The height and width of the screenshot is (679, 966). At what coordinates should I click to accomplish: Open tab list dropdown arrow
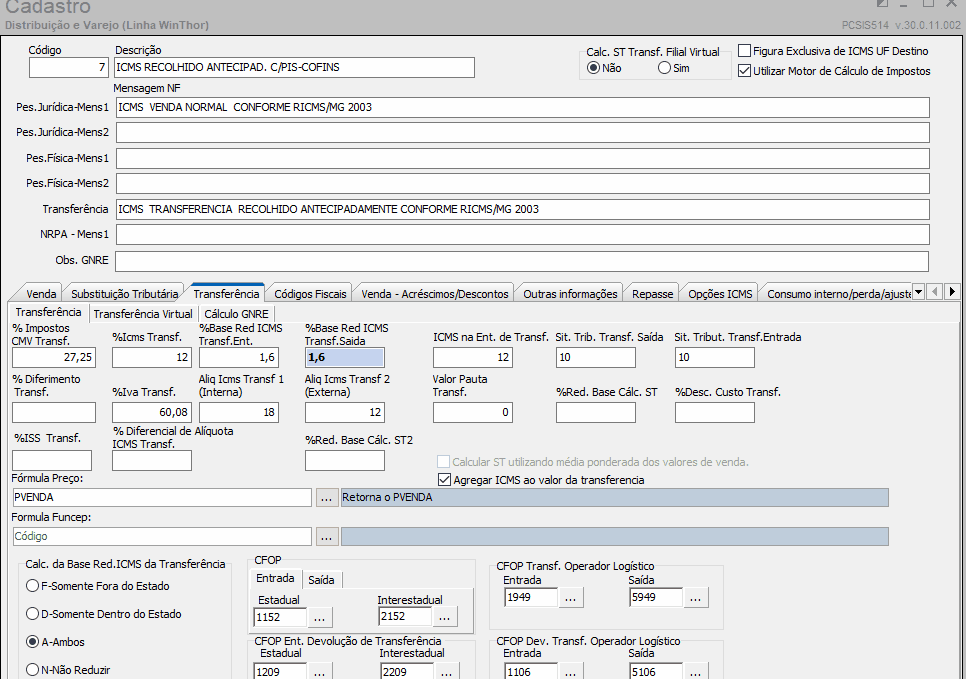click(x=918, y=291)
